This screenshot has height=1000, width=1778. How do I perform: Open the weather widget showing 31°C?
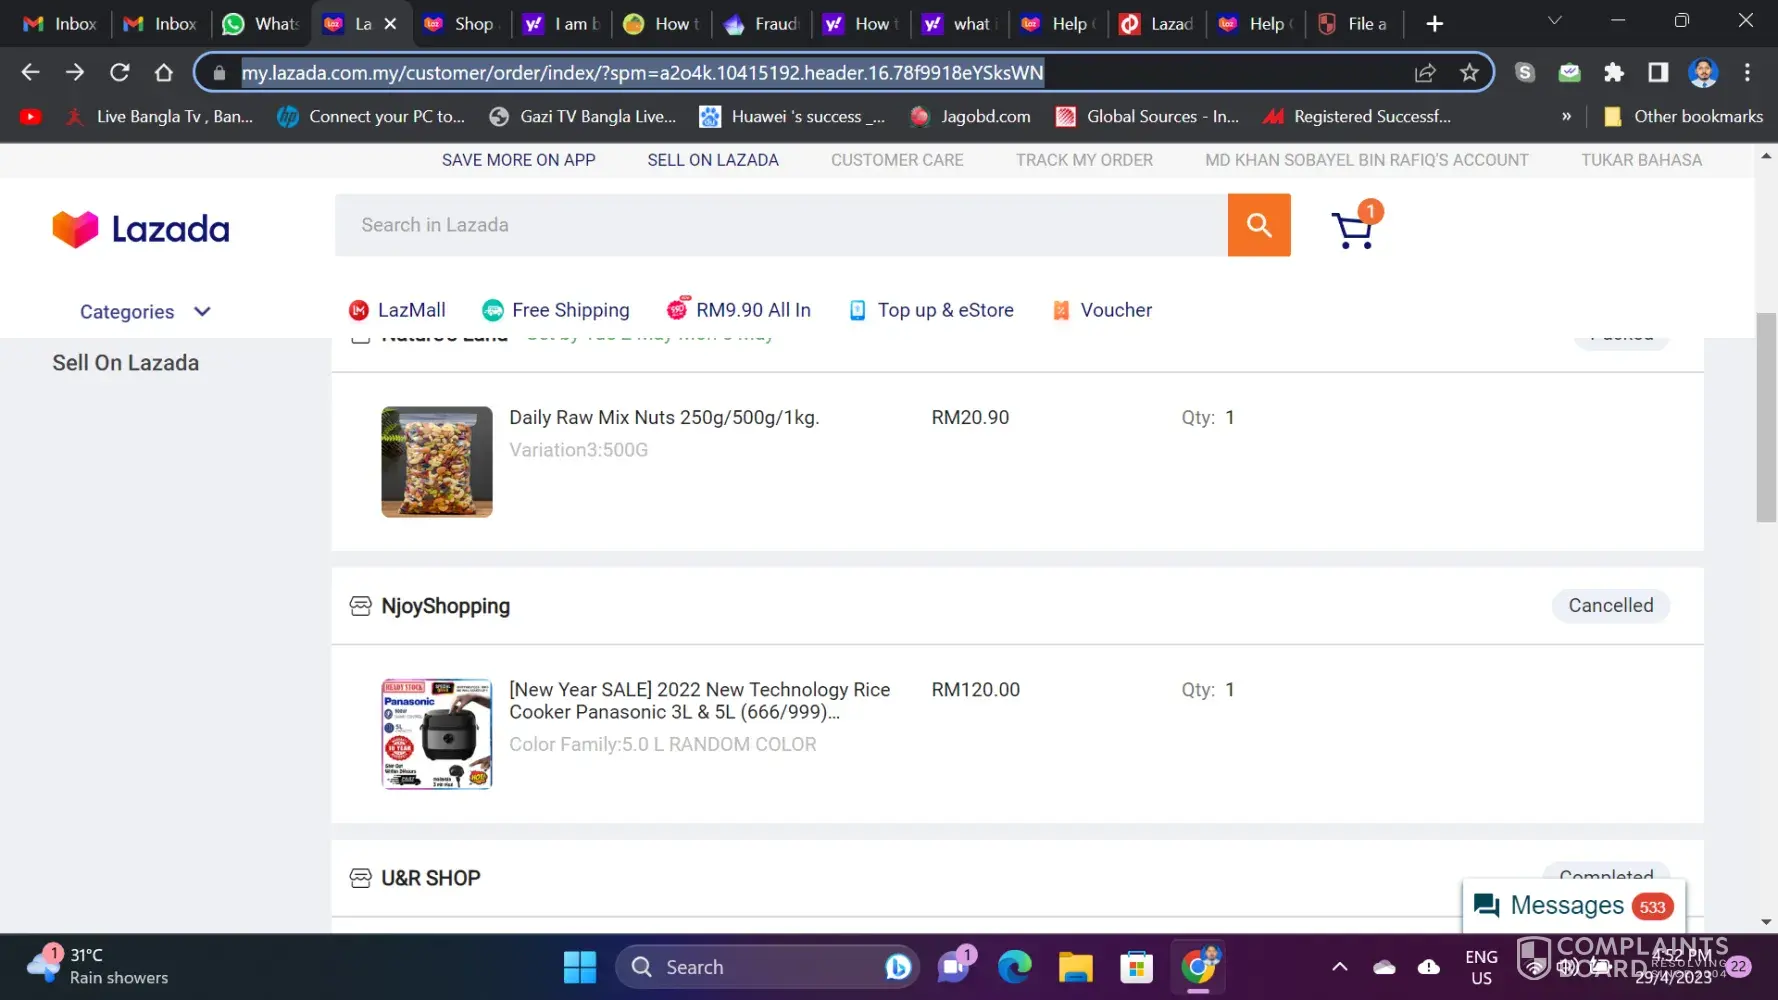tap(98, 967)
